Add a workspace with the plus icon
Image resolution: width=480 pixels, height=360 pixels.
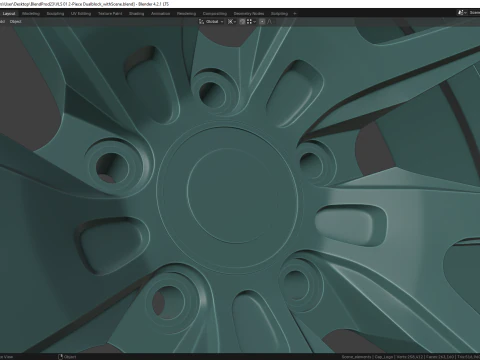[295, 14]
